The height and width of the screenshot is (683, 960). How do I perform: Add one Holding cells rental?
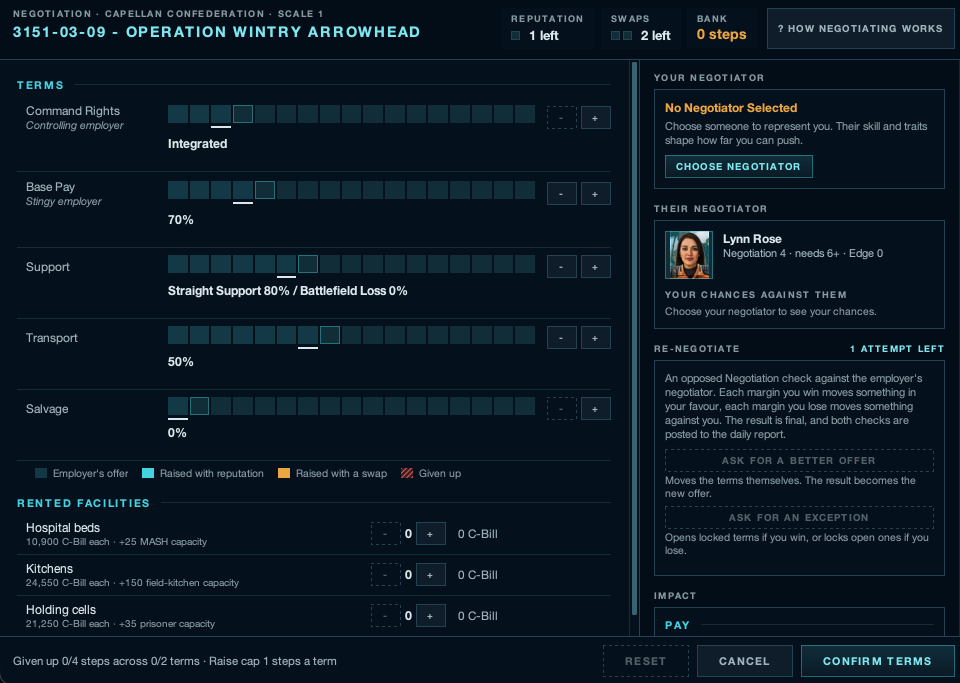pos(430,616)
